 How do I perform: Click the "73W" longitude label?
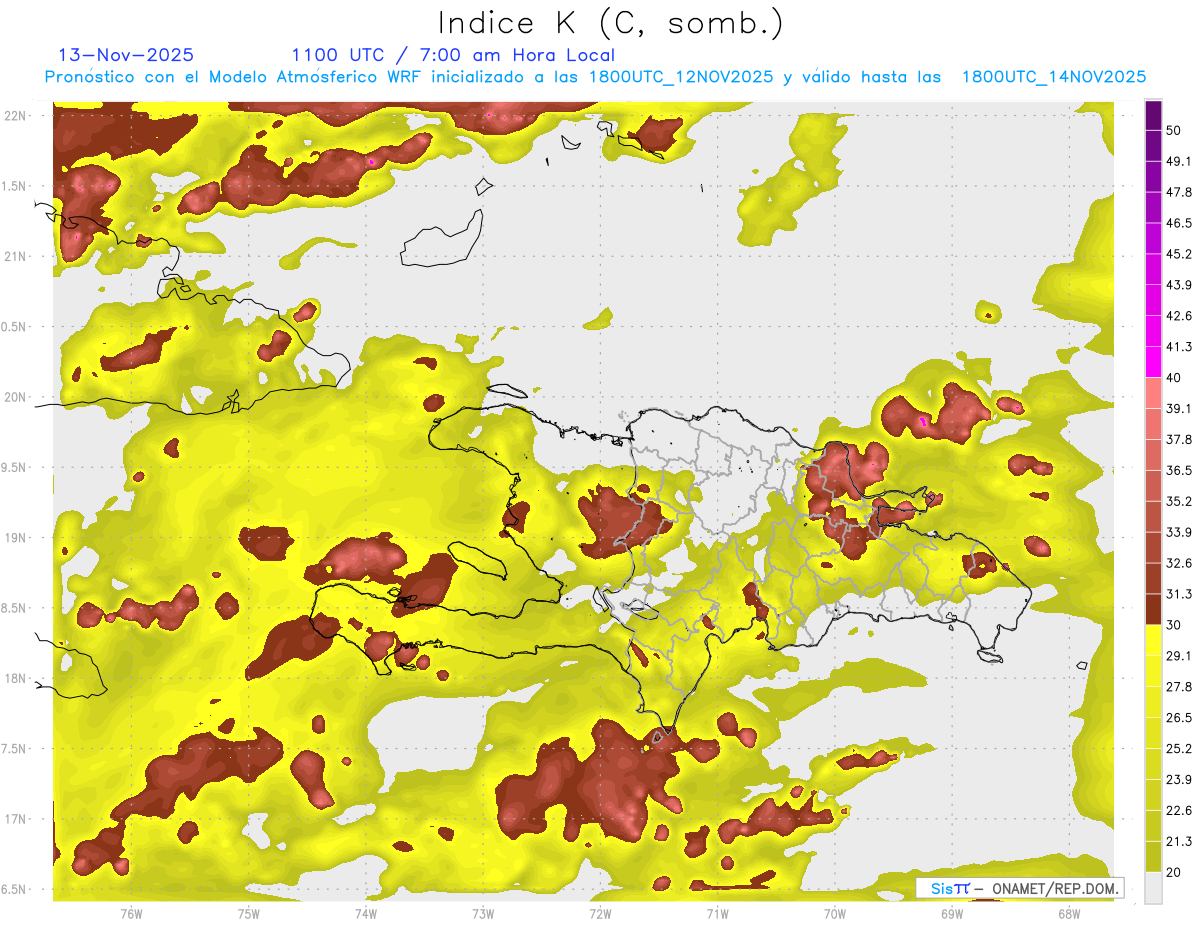tap(483, 913)
